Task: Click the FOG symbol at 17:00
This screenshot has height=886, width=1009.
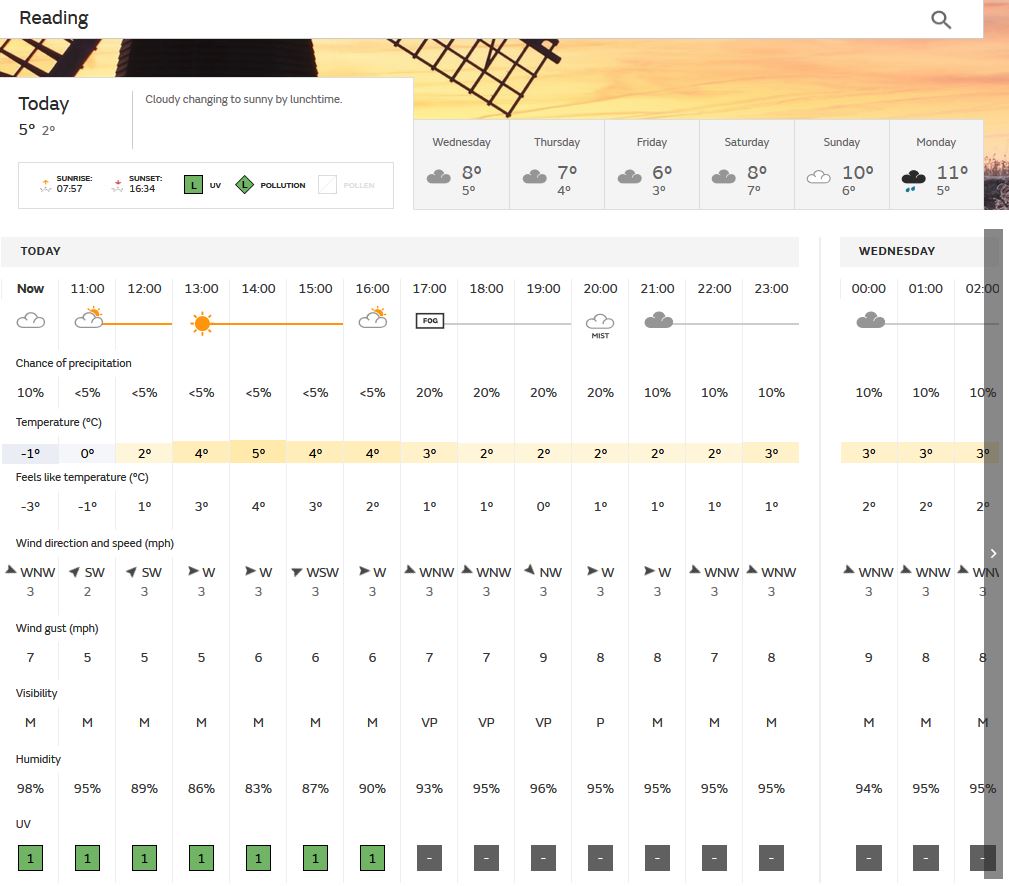Action: click(429, 321)
